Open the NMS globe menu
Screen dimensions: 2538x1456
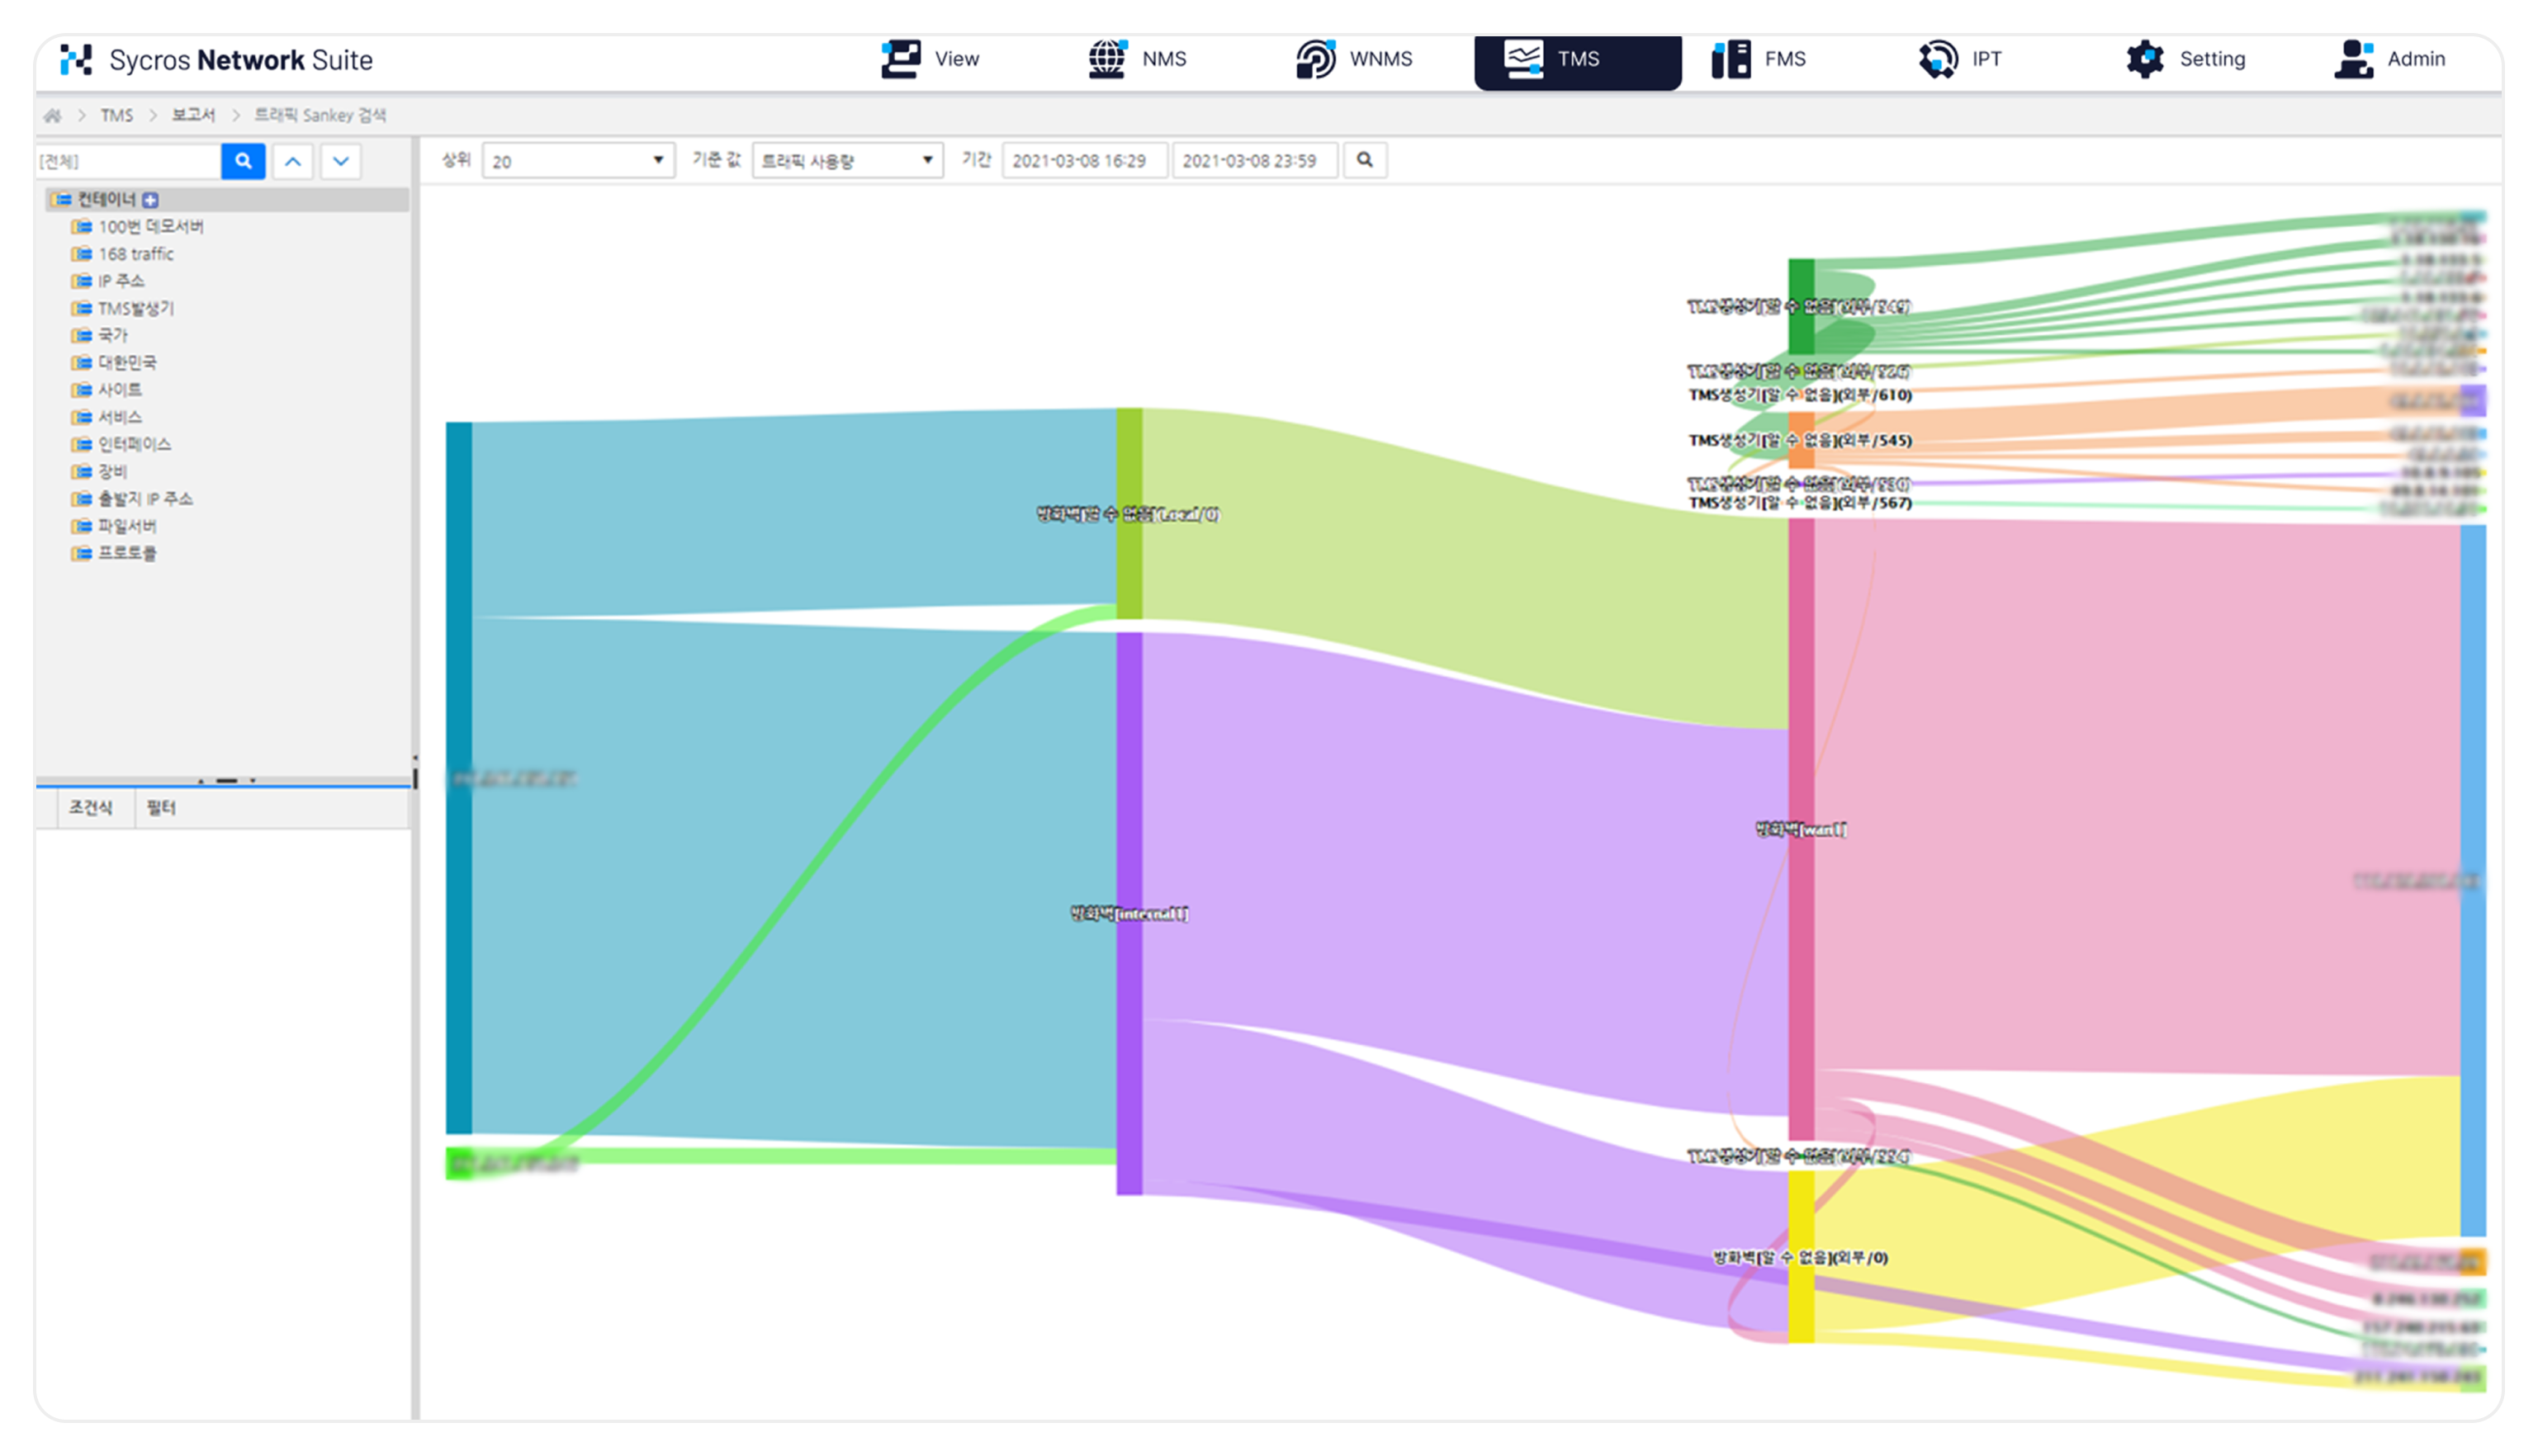[x=1138, y=59]
